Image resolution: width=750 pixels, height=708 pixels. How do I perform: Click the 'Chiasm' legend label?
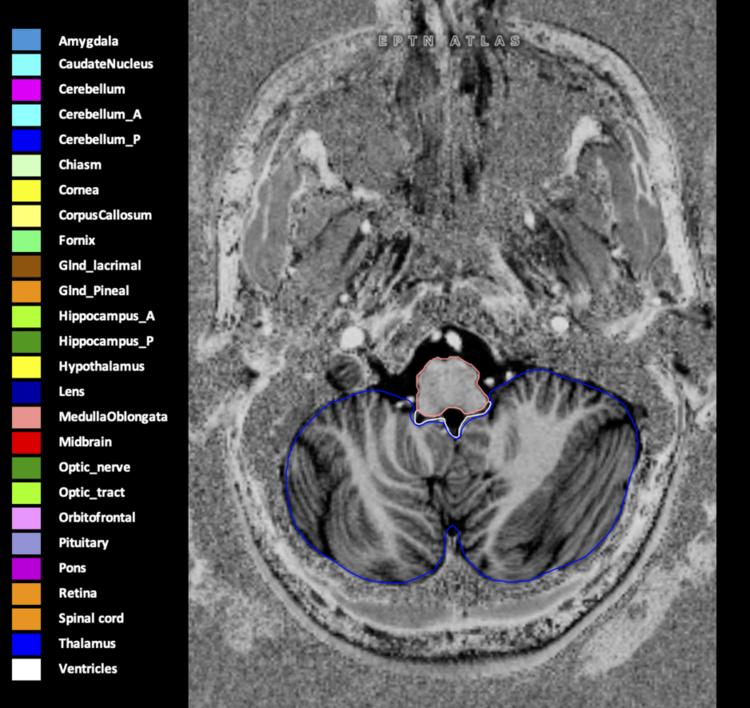tap(80, 165)
